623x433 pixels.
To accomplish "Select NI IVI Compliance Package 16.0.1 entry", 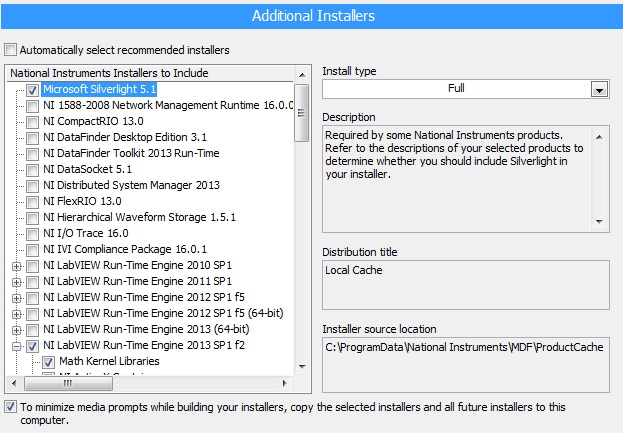I will point(125,249).
